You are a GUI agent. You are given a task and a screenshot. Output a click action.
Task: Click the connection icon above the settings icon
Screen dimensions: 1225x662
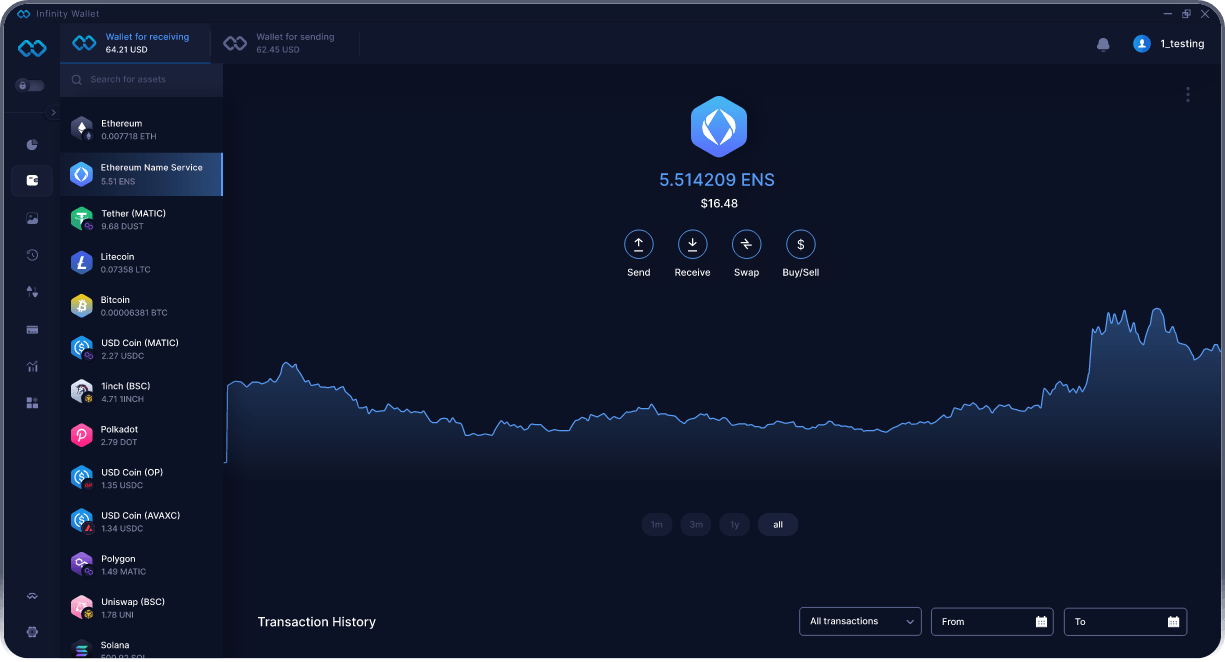coord(32,596)
